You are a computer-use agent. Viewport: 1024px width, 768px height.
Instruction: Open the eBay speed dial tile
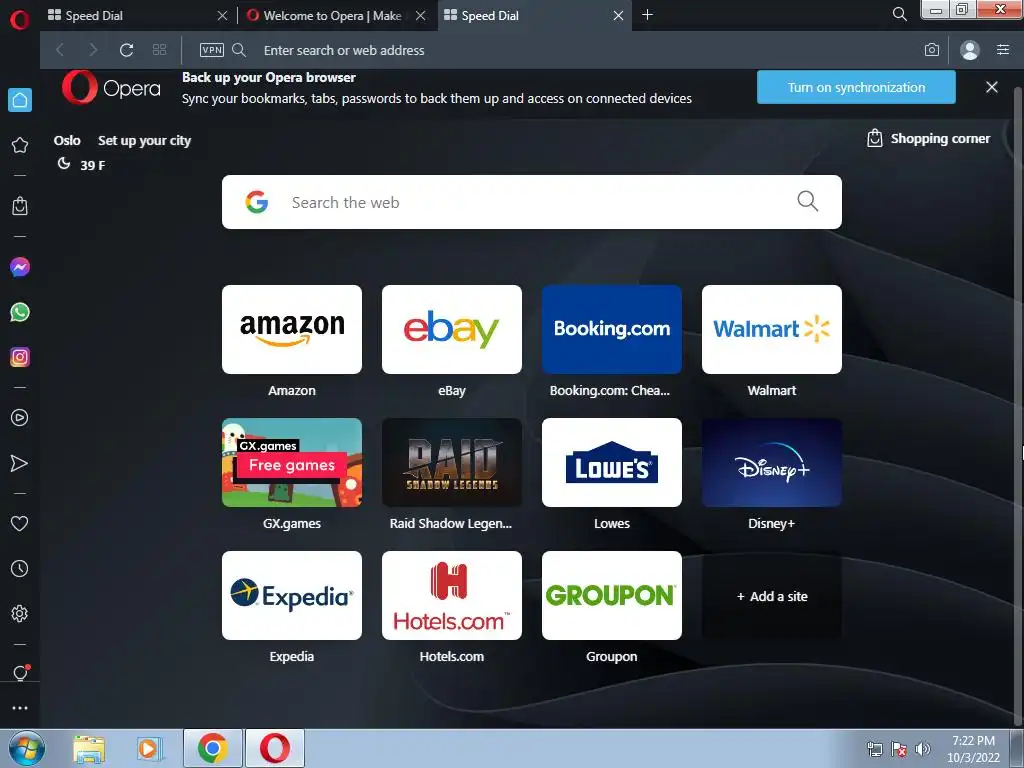coord(452,329)
